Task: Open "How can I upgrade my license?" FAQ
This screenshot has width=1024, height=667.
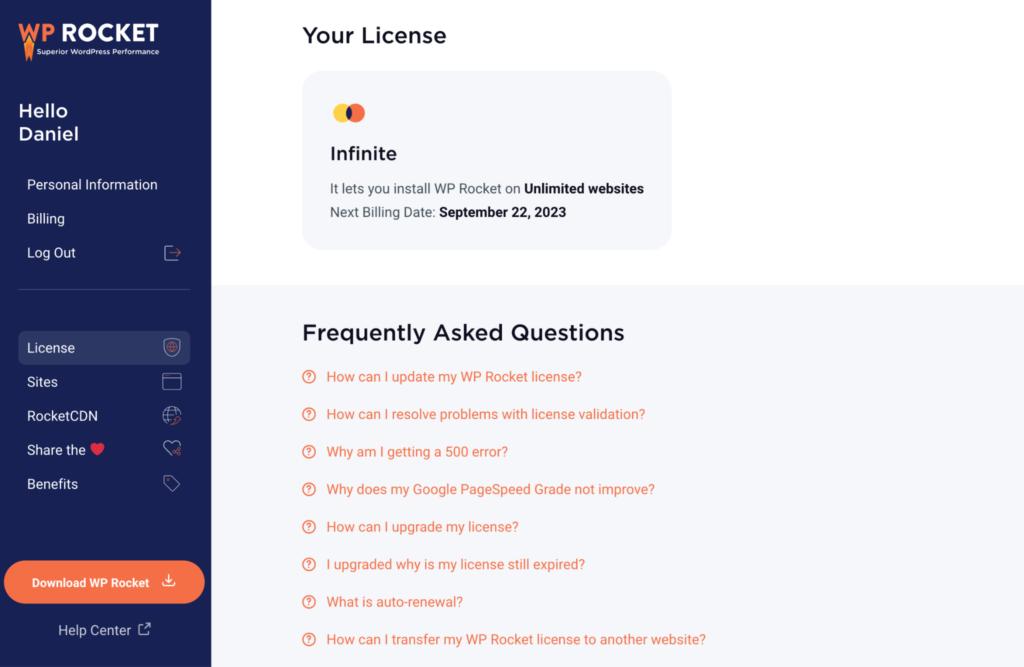Action: [422, 527]
